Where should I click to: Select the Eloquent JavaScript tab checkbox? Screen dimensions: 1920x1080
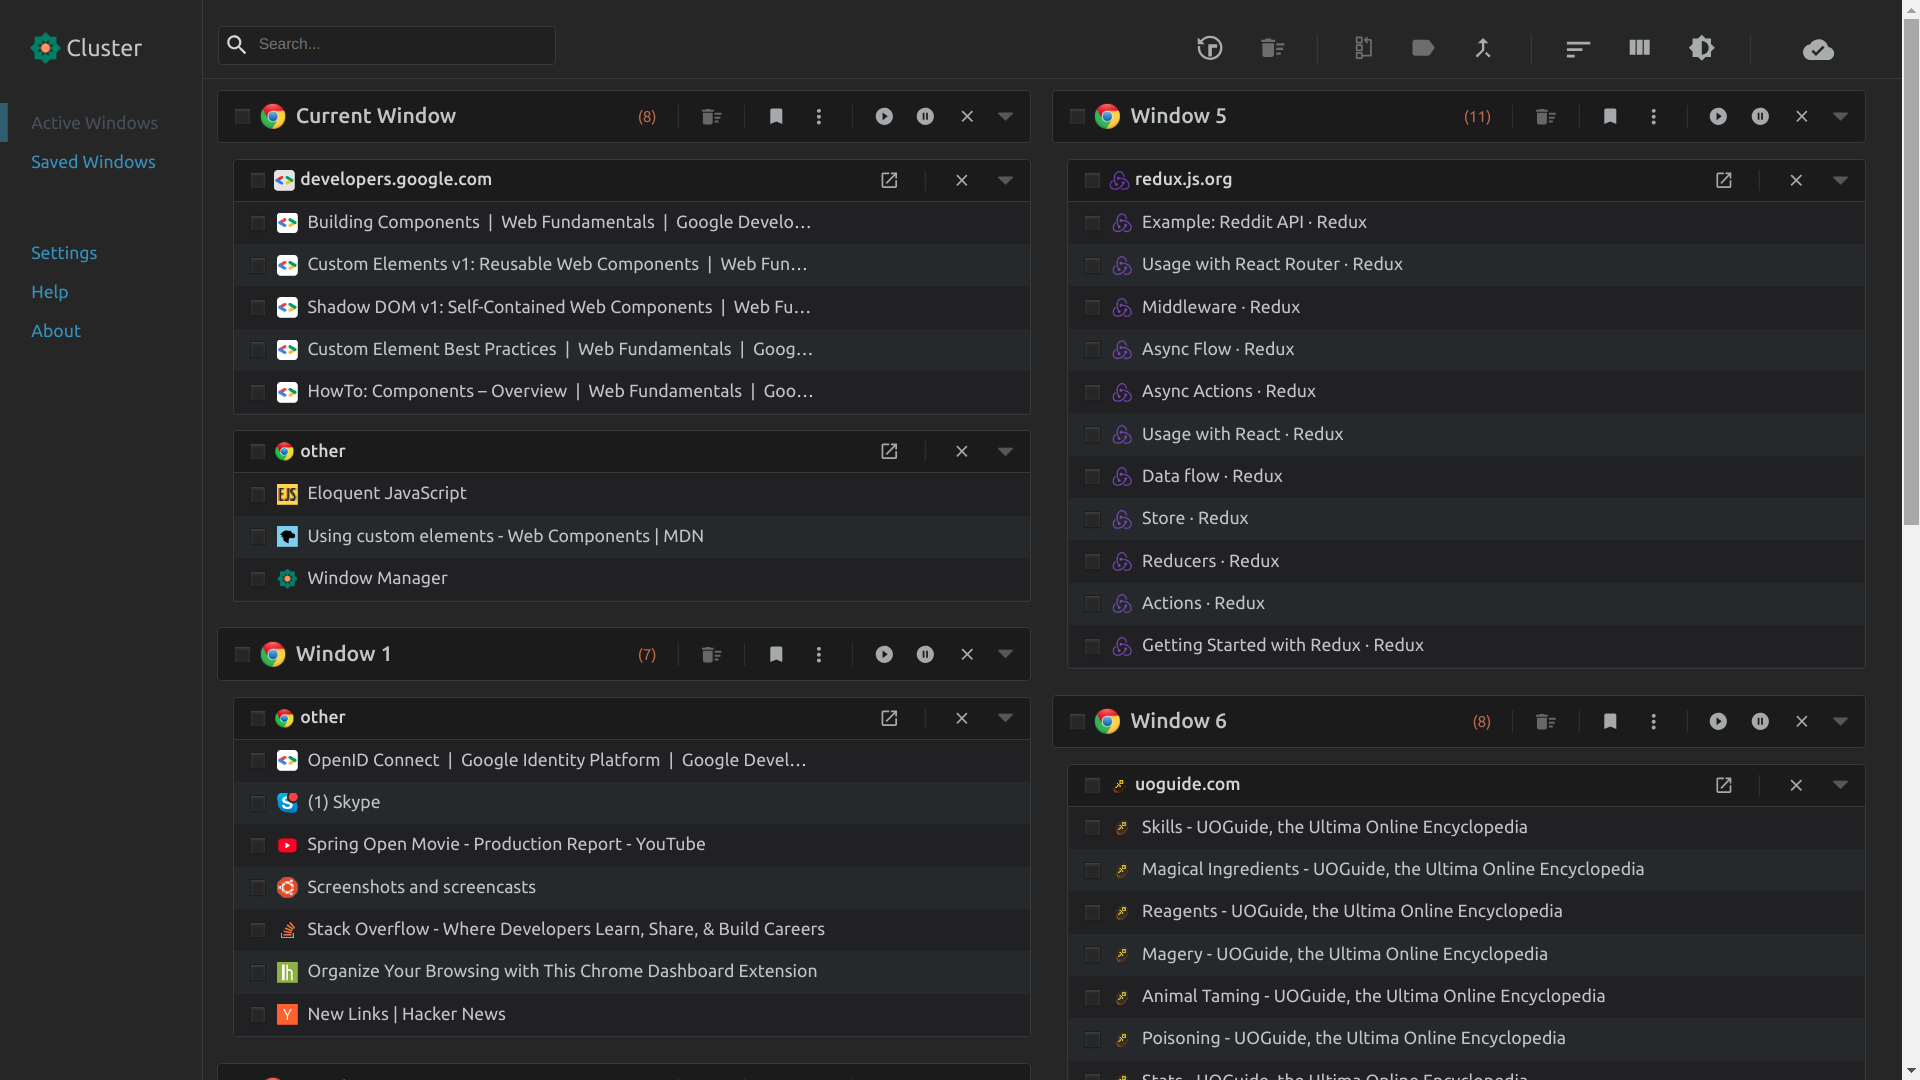pos(258,494)
